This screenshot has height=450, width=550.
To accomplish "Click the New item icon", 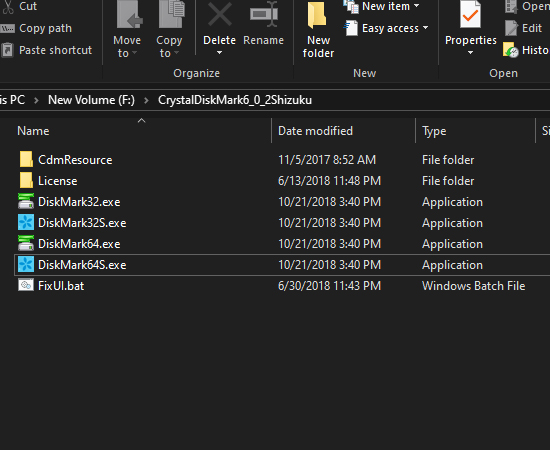I will point(351,7).
